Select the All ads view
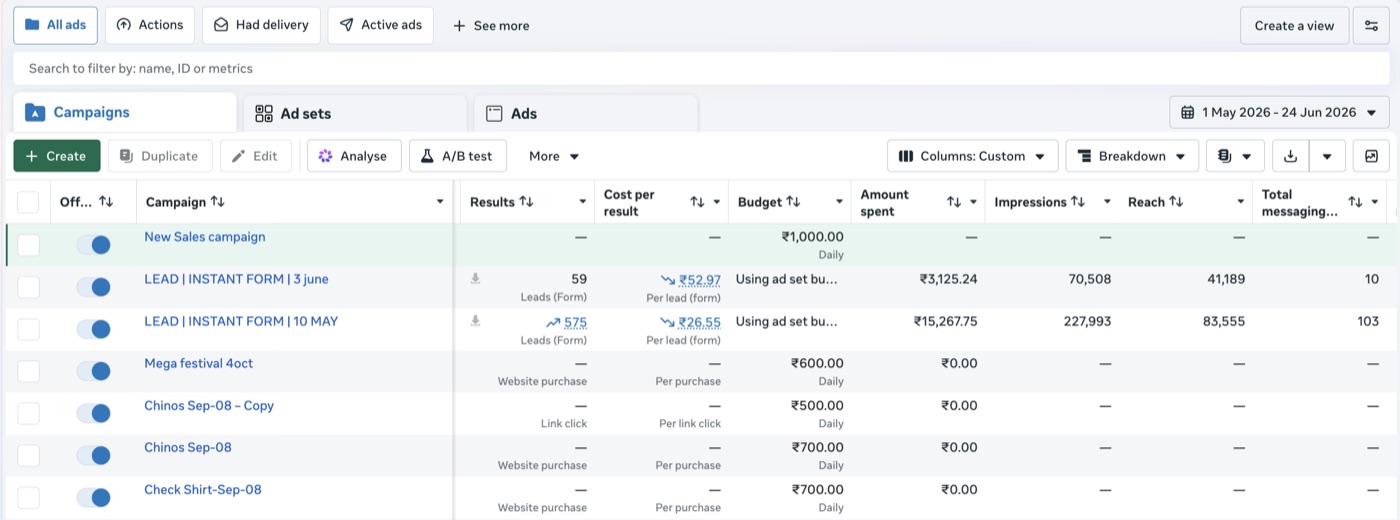Image resolution: width=1400 pixels, height=520 pixels. pyautogui.click(x=55, y=25)
